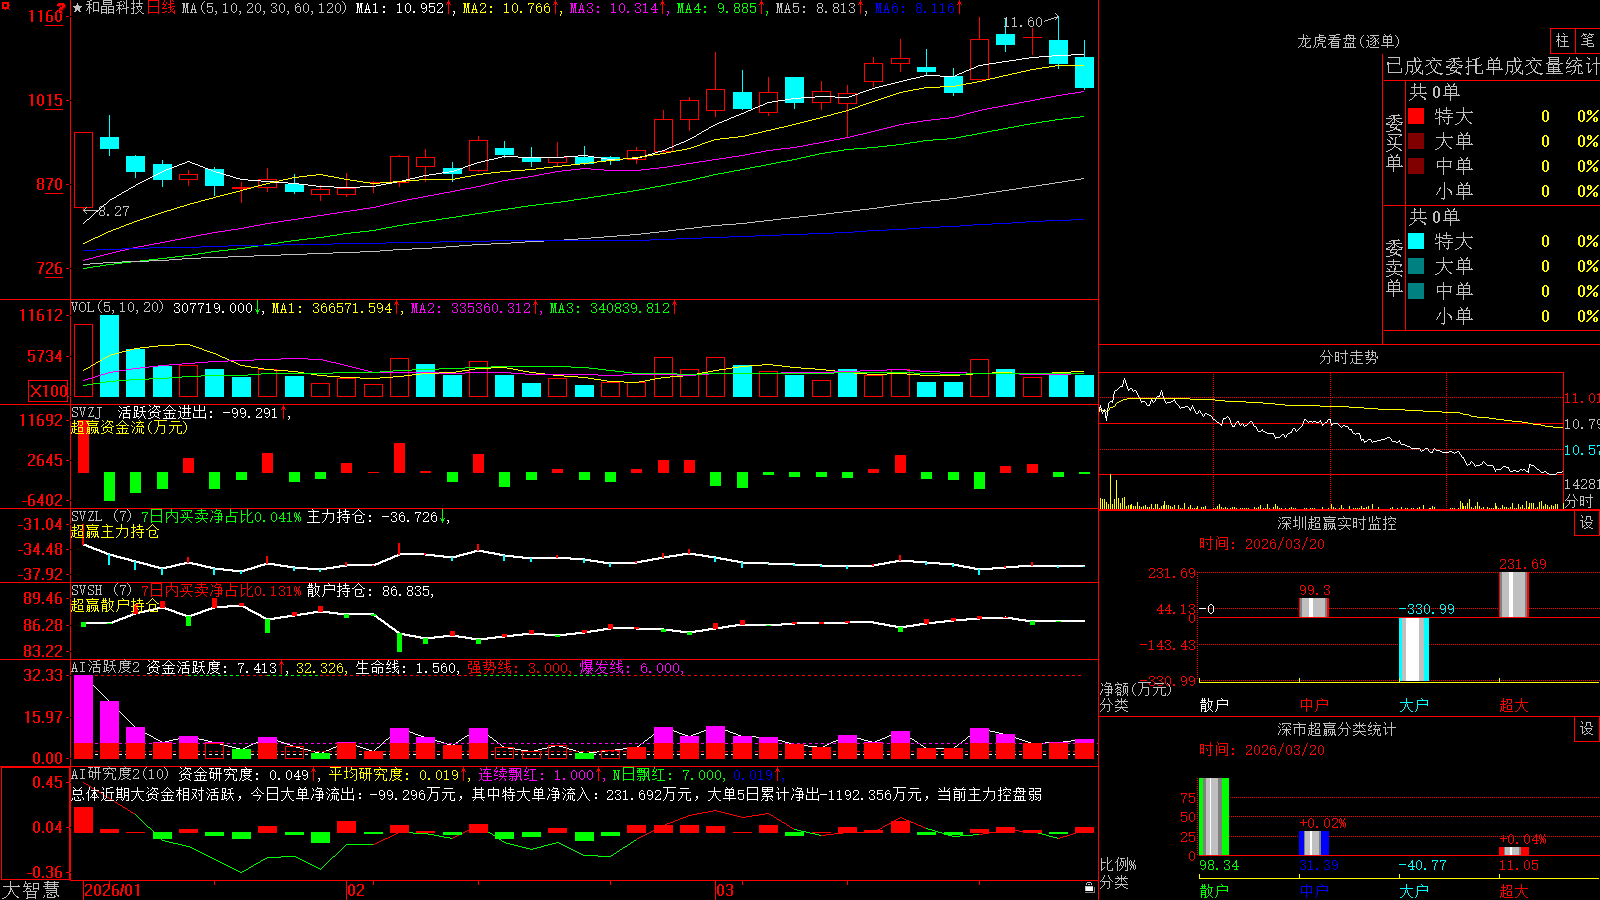The image size is (1600, 900).
Task: Open the MA(5,10,20,30,60,120) indicator parameters
Action: [x=264, y=8]
